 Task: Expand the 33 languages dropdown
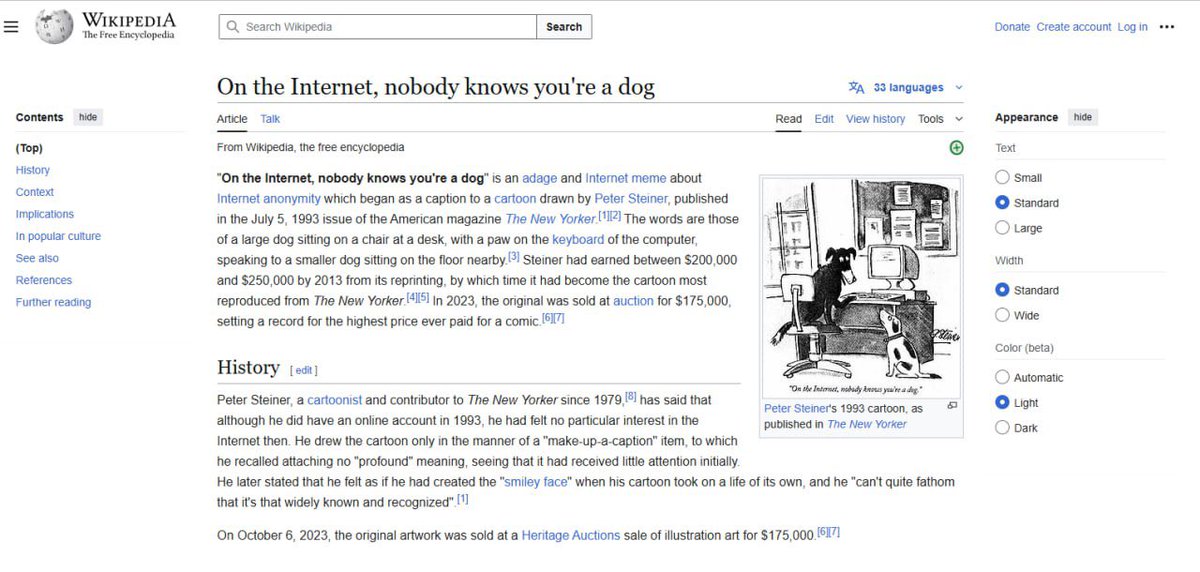[x=906, y=88]
